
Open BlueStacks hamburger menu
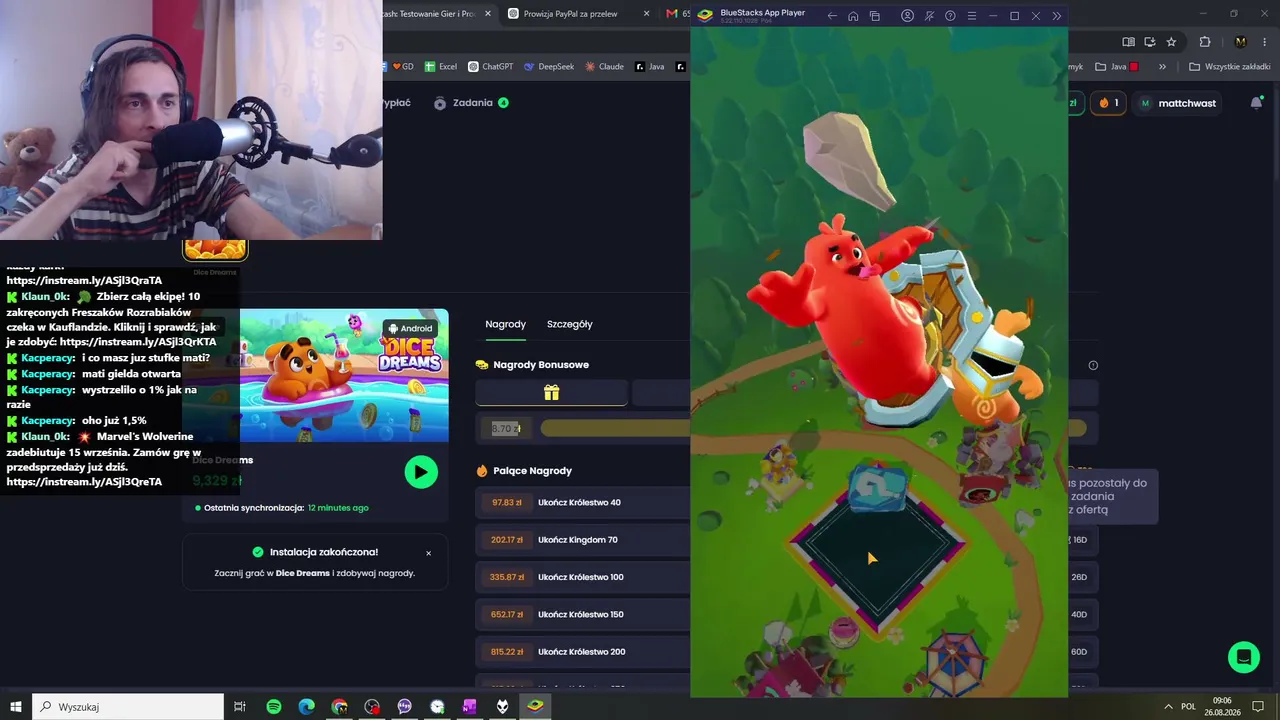click(x=971, y=16)
